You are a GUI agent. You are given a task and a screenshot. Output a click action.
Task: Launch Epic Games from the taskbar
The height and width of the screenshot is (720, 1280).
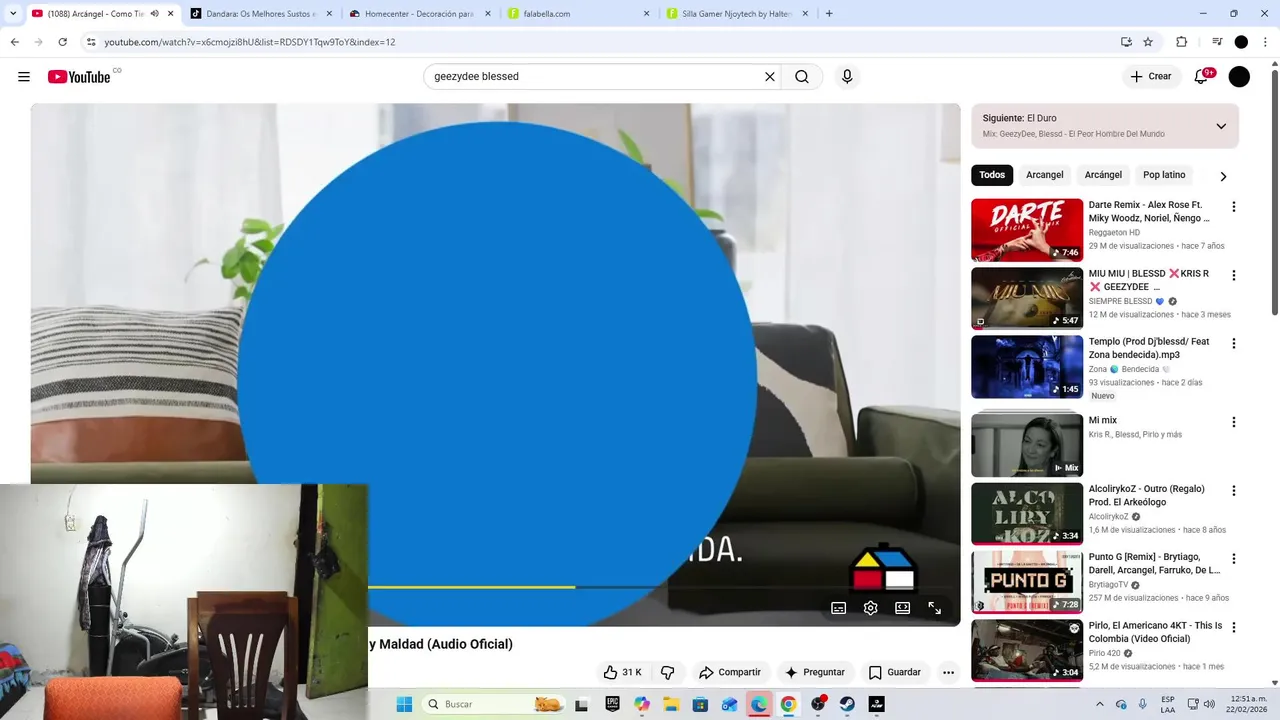612,704
